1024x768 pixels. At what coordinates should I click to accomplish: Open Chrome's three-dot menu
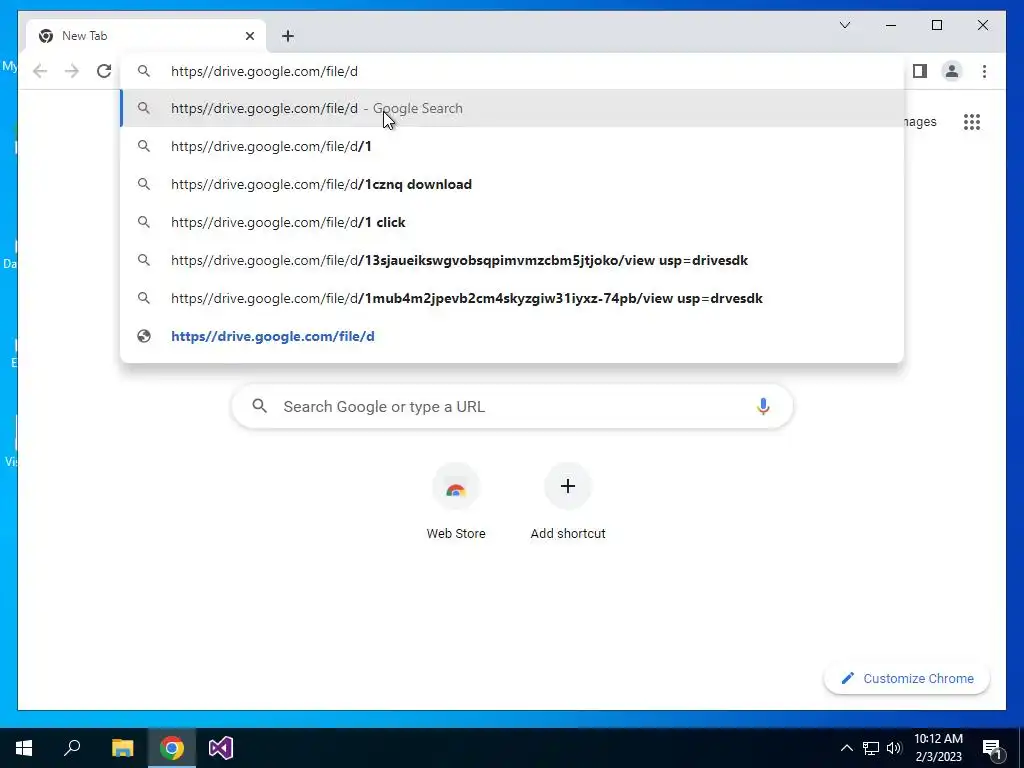(984, 71)
